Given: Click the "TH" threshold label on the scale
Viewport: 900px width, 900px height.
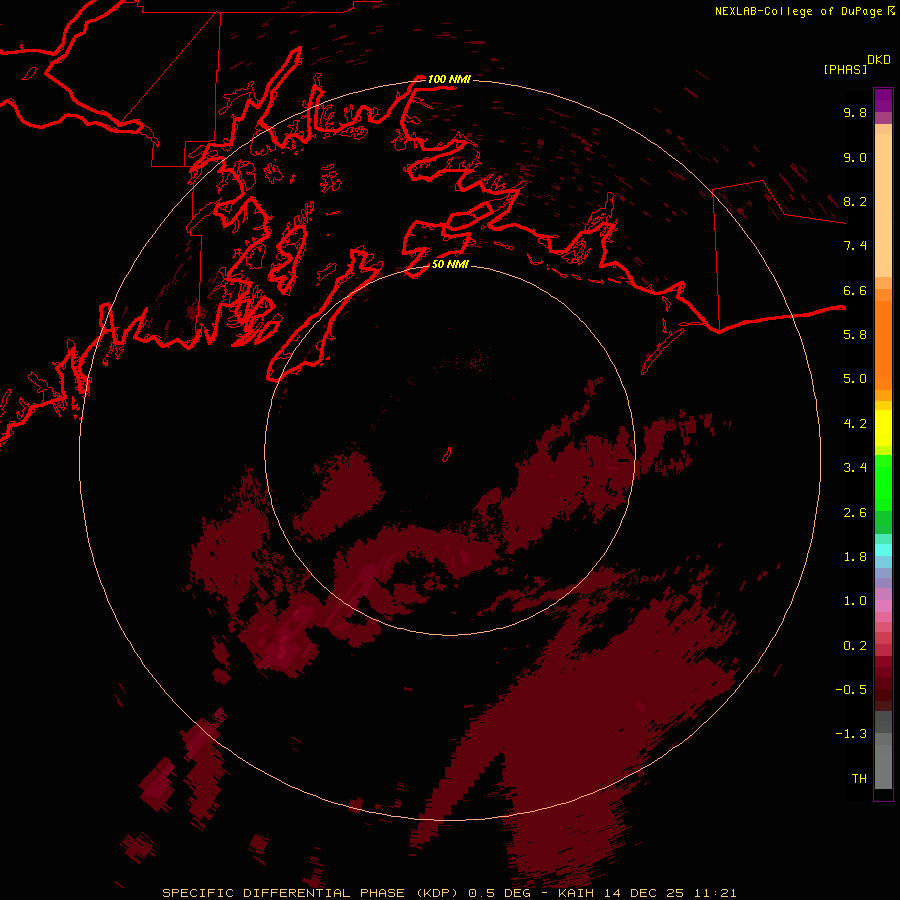Looking at the screenshot, I should pyautogui.click(x=859, y=779).
